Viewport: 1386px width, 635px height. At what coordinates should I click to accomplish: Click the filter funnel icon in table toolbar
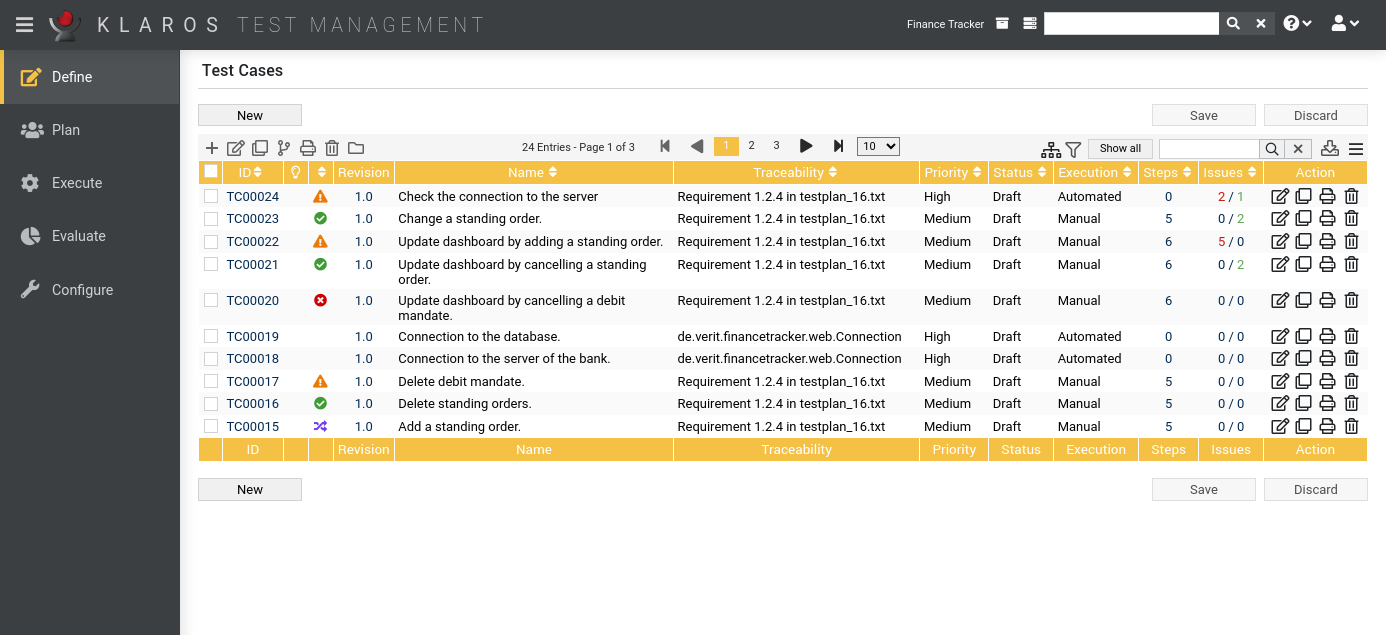click(1073, 149)
